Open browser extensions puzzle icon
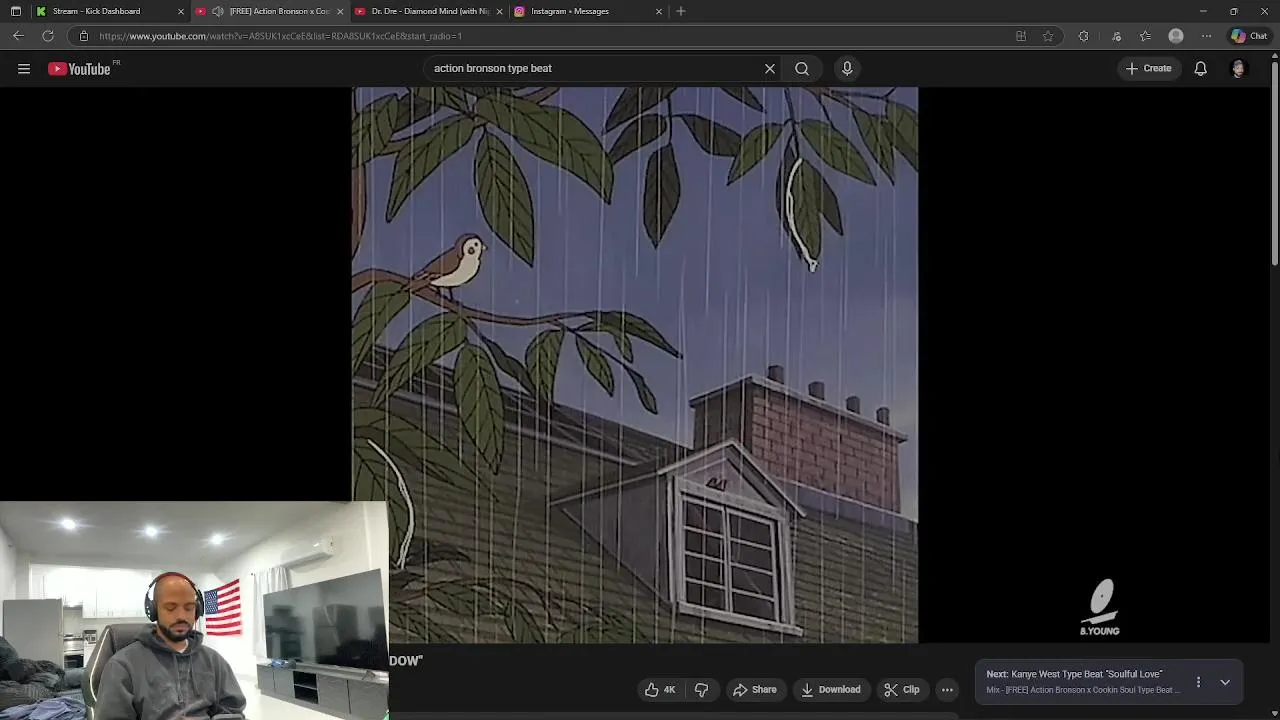The width and height of the screenshot is (1280, 720). point(1083,36)
